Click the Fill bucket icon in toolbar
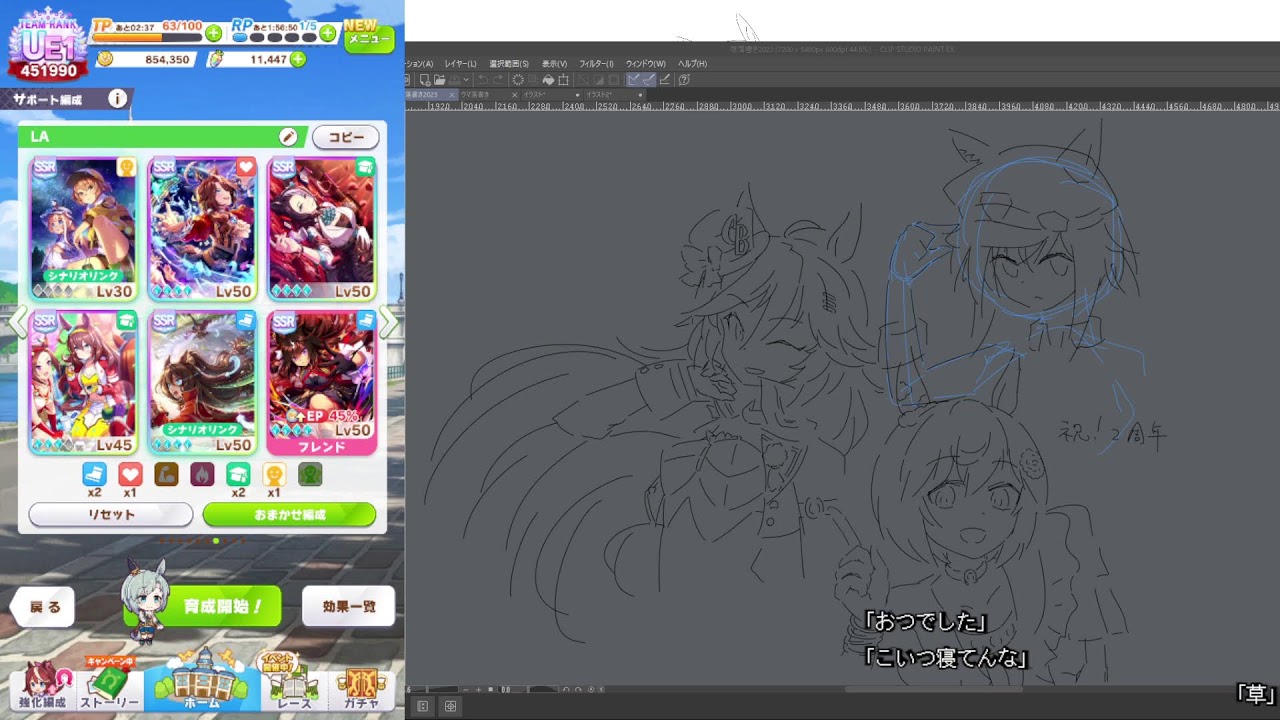The image size is (1280, 720). pos(548,80)
